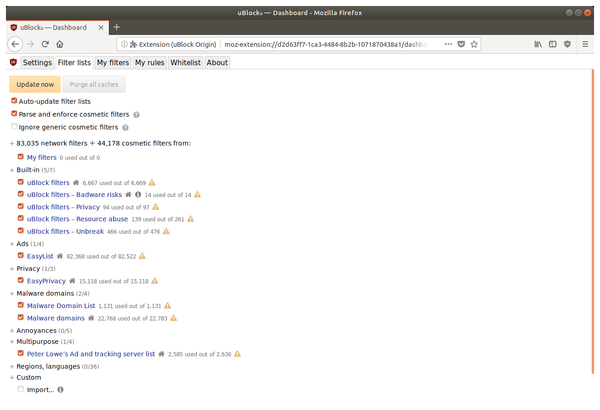Screen dimensions: 600x410
Task: Click the URL address field
Action: coord(325,44)
